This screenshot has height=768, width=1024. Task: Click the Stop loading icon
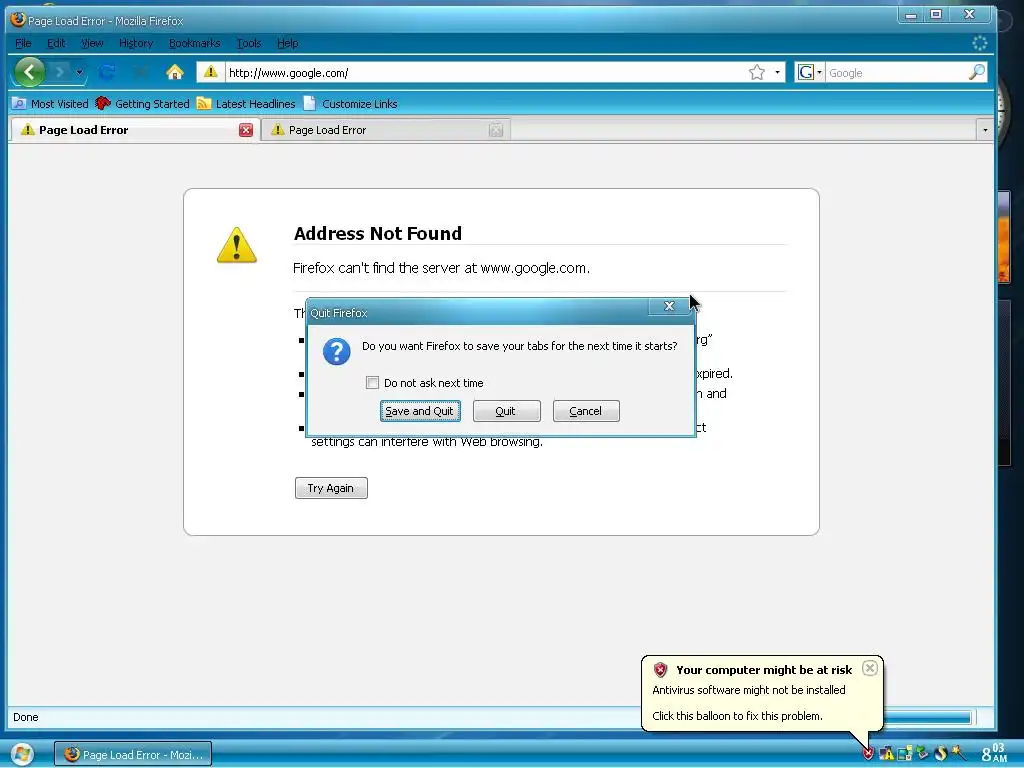click(140, 72)
